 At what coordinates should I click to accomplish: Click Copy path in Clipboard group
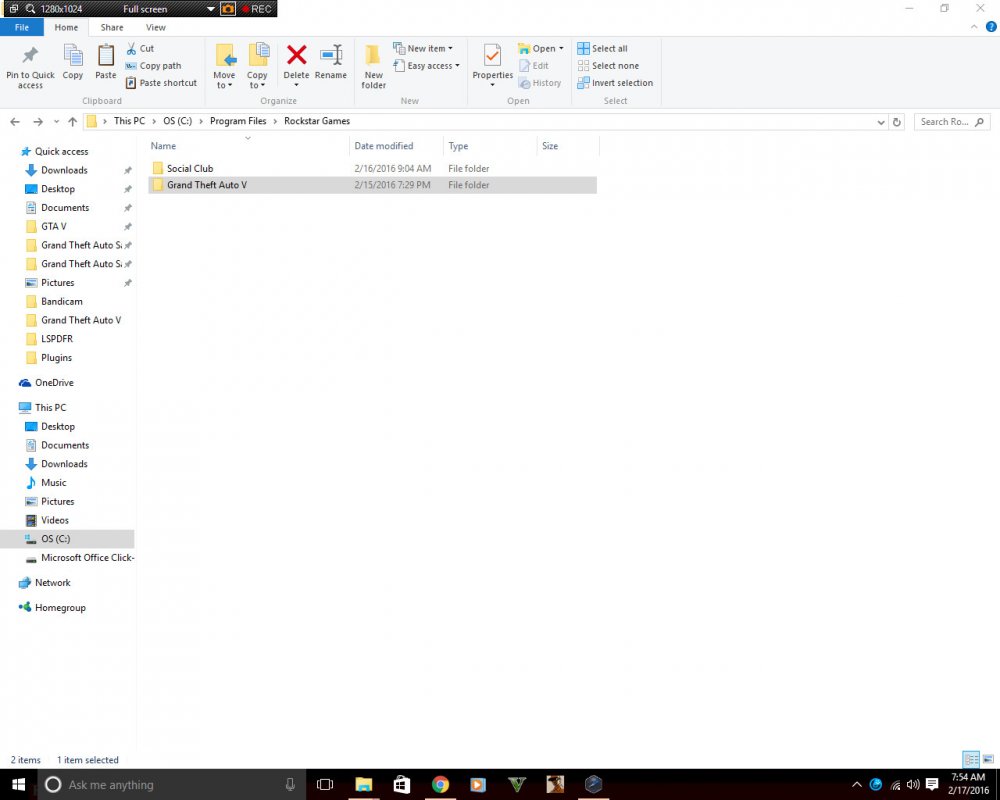click(x=153, y=66)
